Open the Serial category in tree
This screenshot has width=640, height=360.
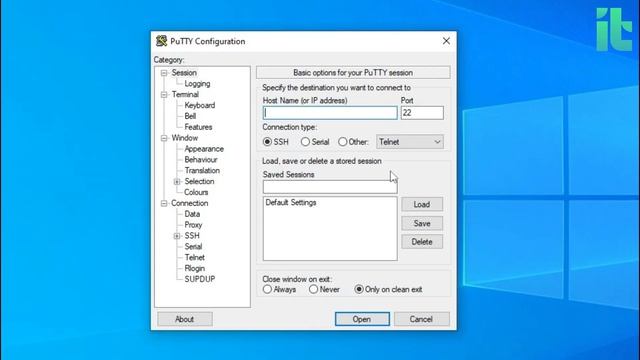pos(193,247)
